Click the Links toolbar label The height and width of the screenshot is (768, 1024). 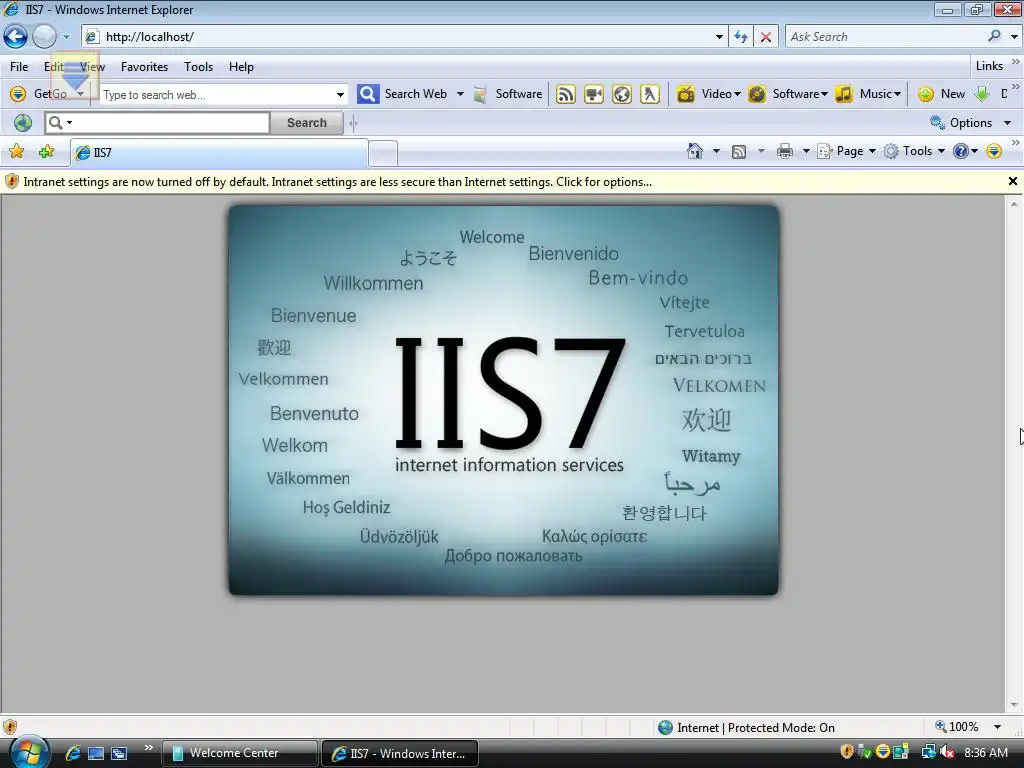[989, 66]
